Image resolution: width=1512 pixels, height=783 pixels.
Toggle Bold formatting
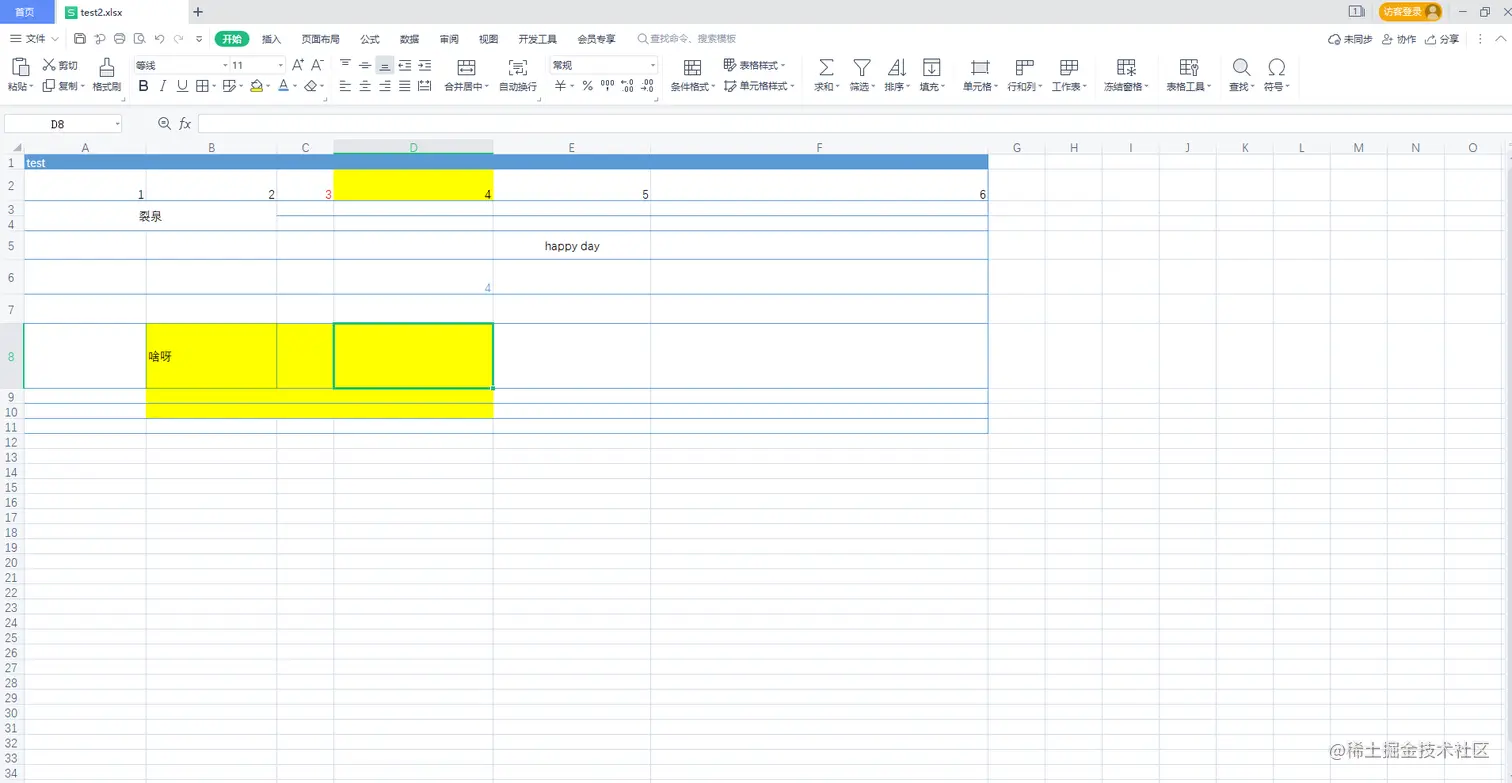pos(143,86)
